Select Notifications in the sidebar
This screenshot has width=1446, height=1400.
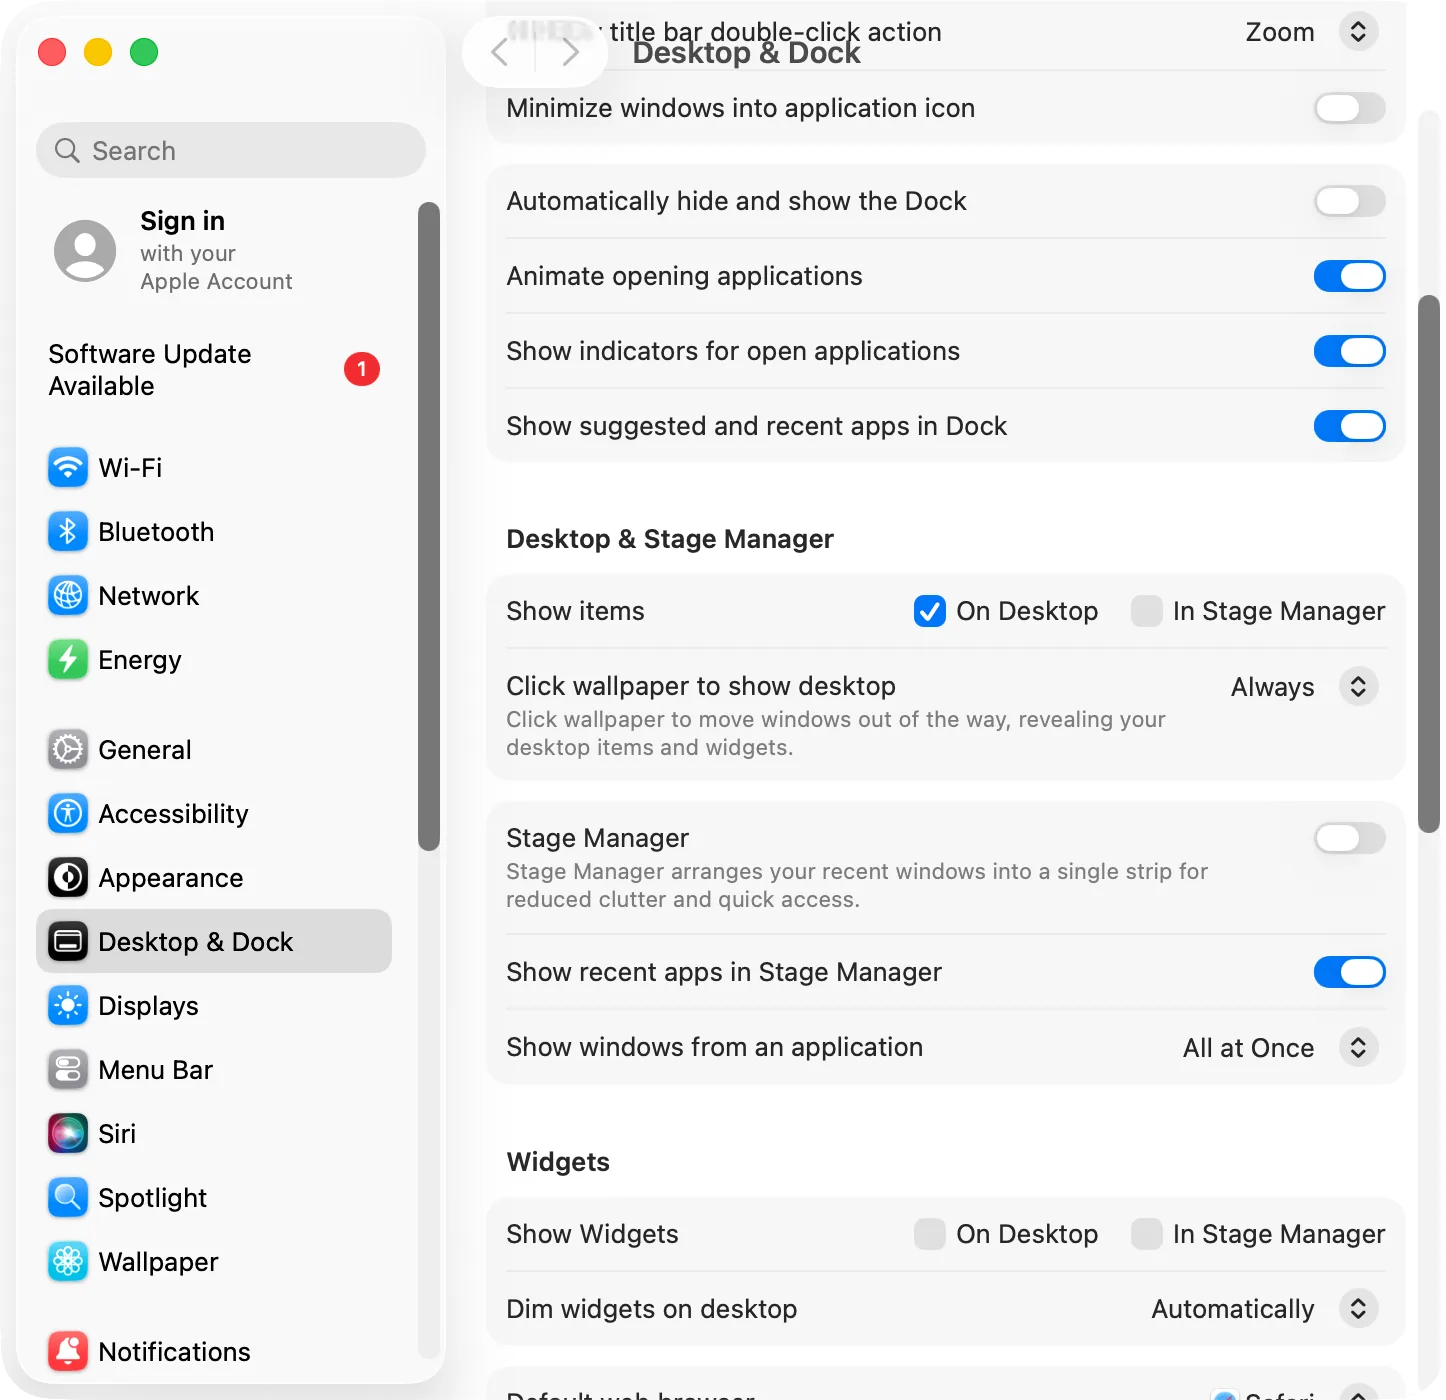(x=213, y=1351)
